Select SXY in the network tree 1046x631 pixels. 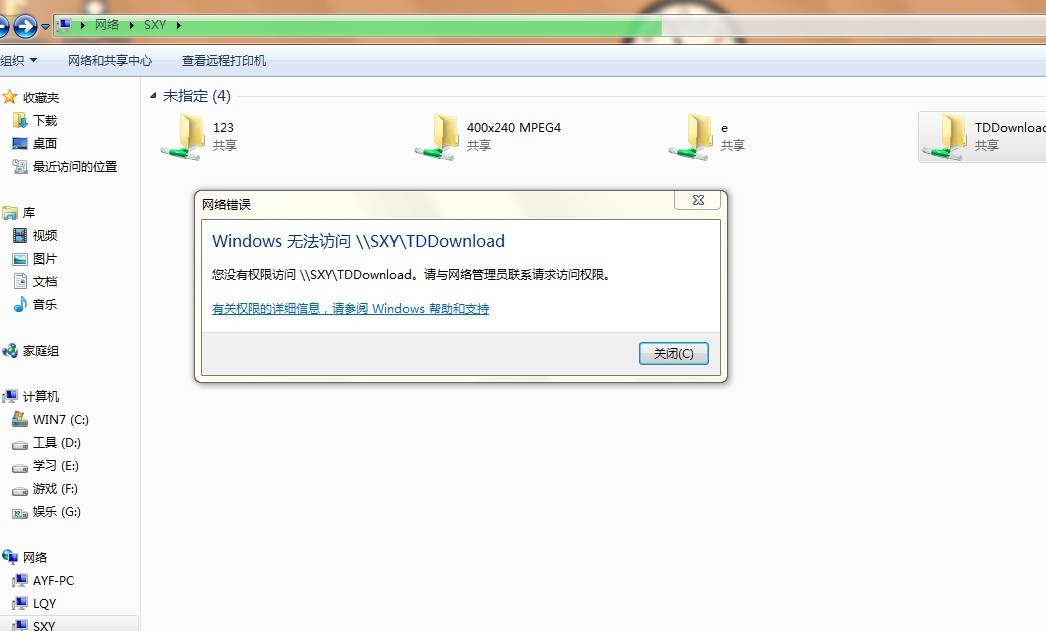tap(44, 625)
